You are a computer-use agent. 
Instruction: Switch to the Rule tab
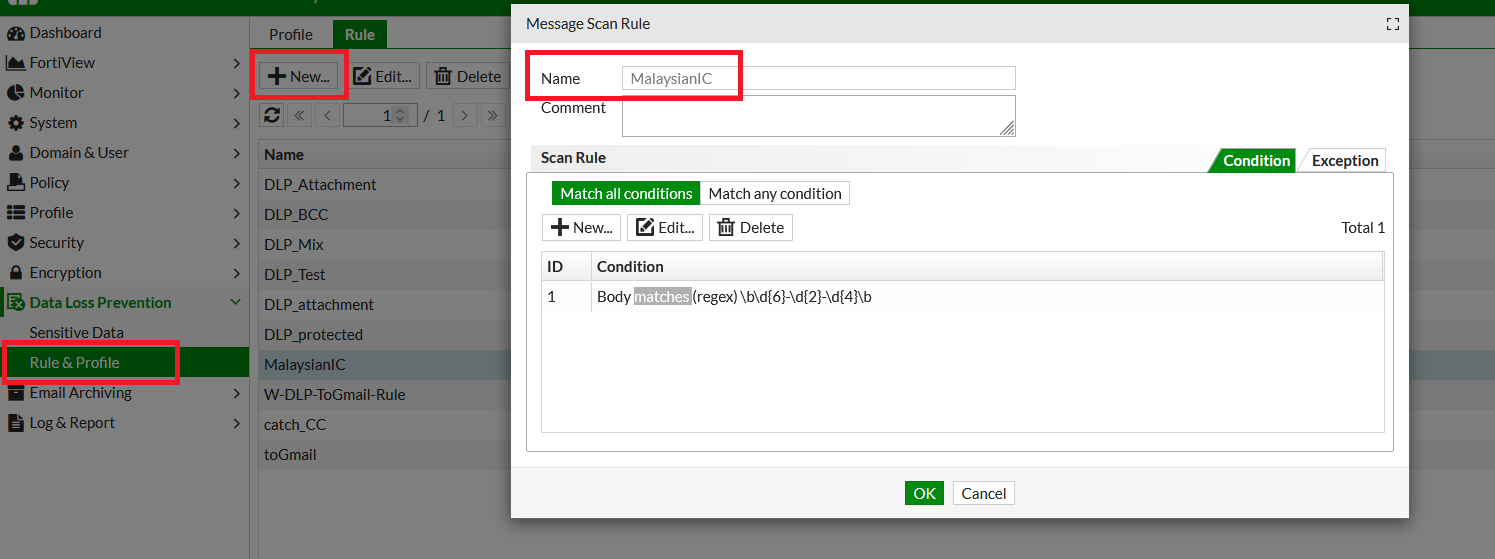[x=360, y=34]
